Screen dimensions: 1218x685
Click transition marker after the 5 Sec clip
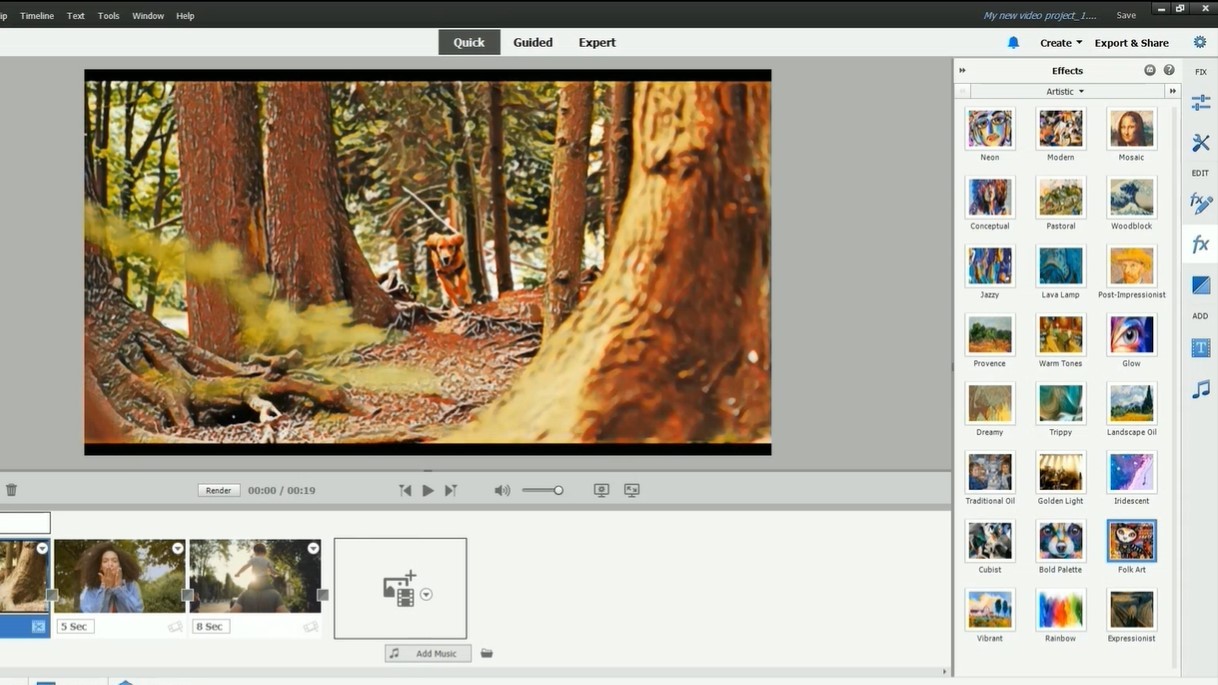[187, 595]
